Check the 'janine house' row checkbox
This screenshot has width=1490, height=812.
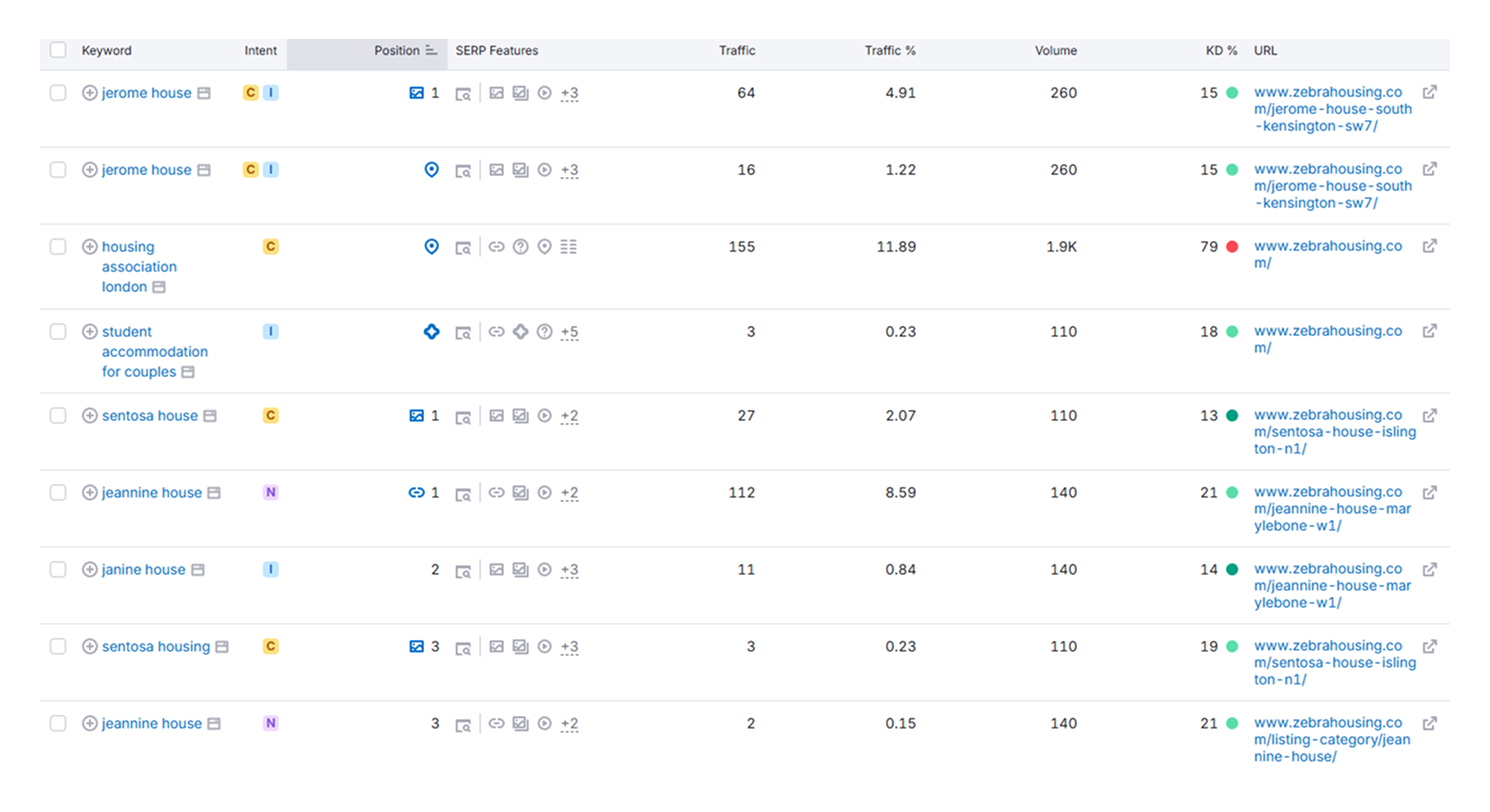[x=58, y=570]
